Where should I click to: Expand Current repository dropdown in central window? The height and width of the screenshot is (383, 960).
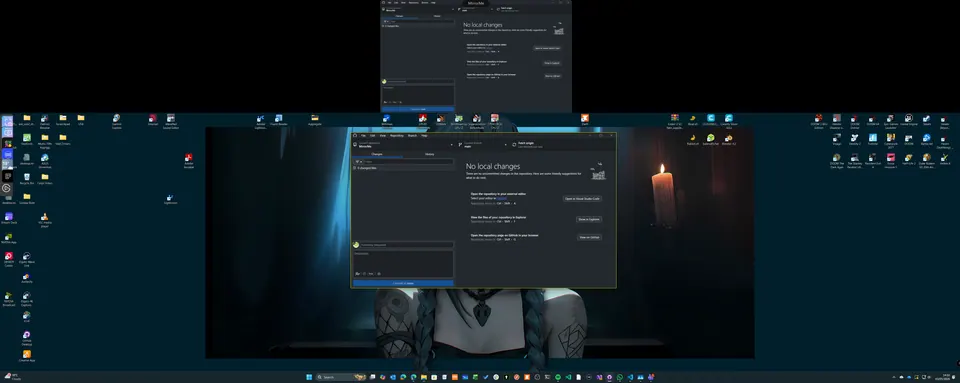[403, 145]
